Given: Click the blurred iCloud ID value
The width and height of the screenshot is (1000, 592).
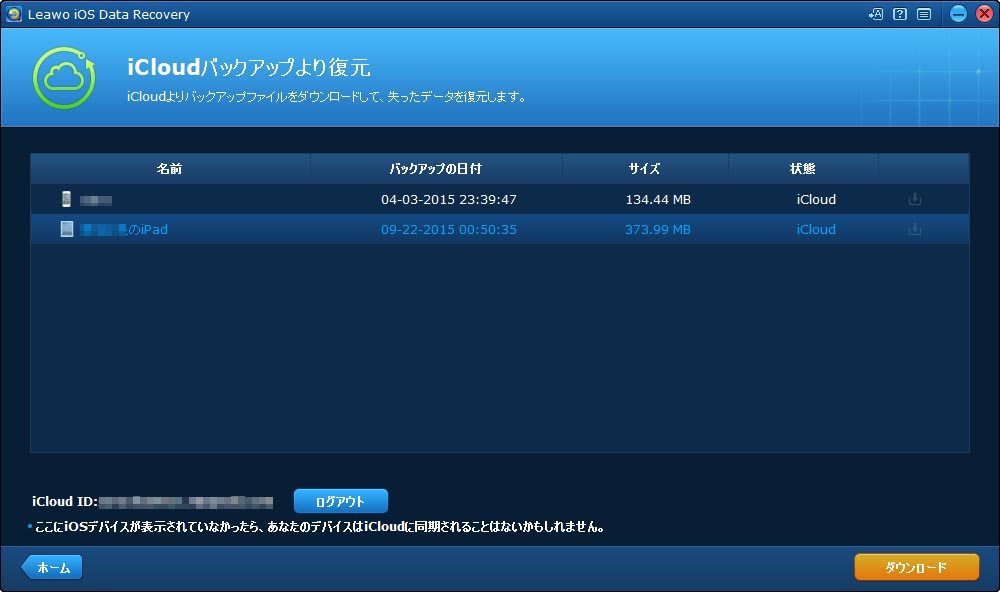Looking at the screenshot, I should (186, 502).
